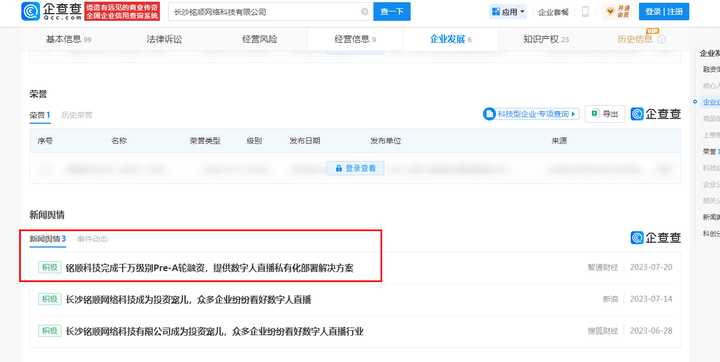Screen dimensions: 720x362
Task: Open the 2023-07-14 news headline
Action: 188,300
